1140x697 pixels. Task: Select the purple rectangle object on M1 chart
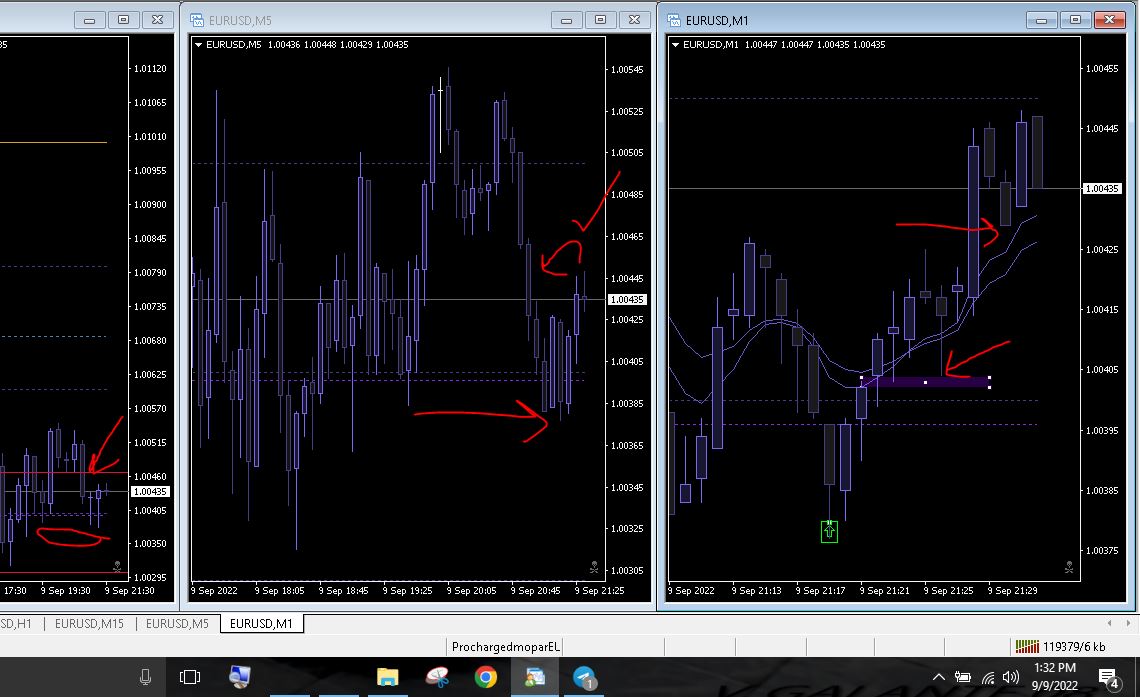[925, 382]
